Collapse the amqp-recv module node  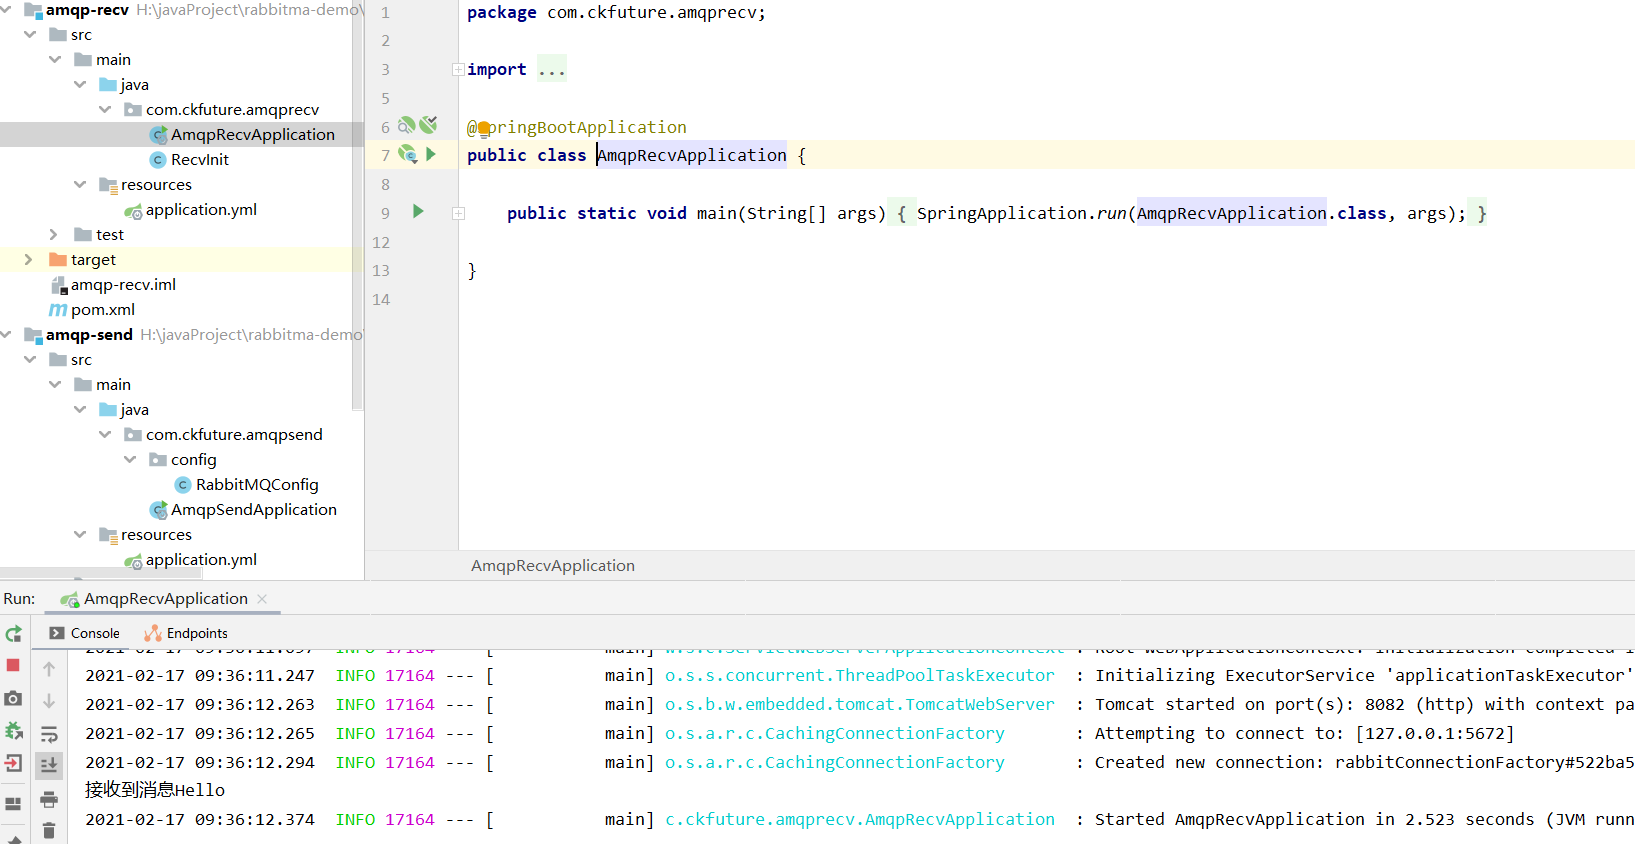(x=6, y=9)
